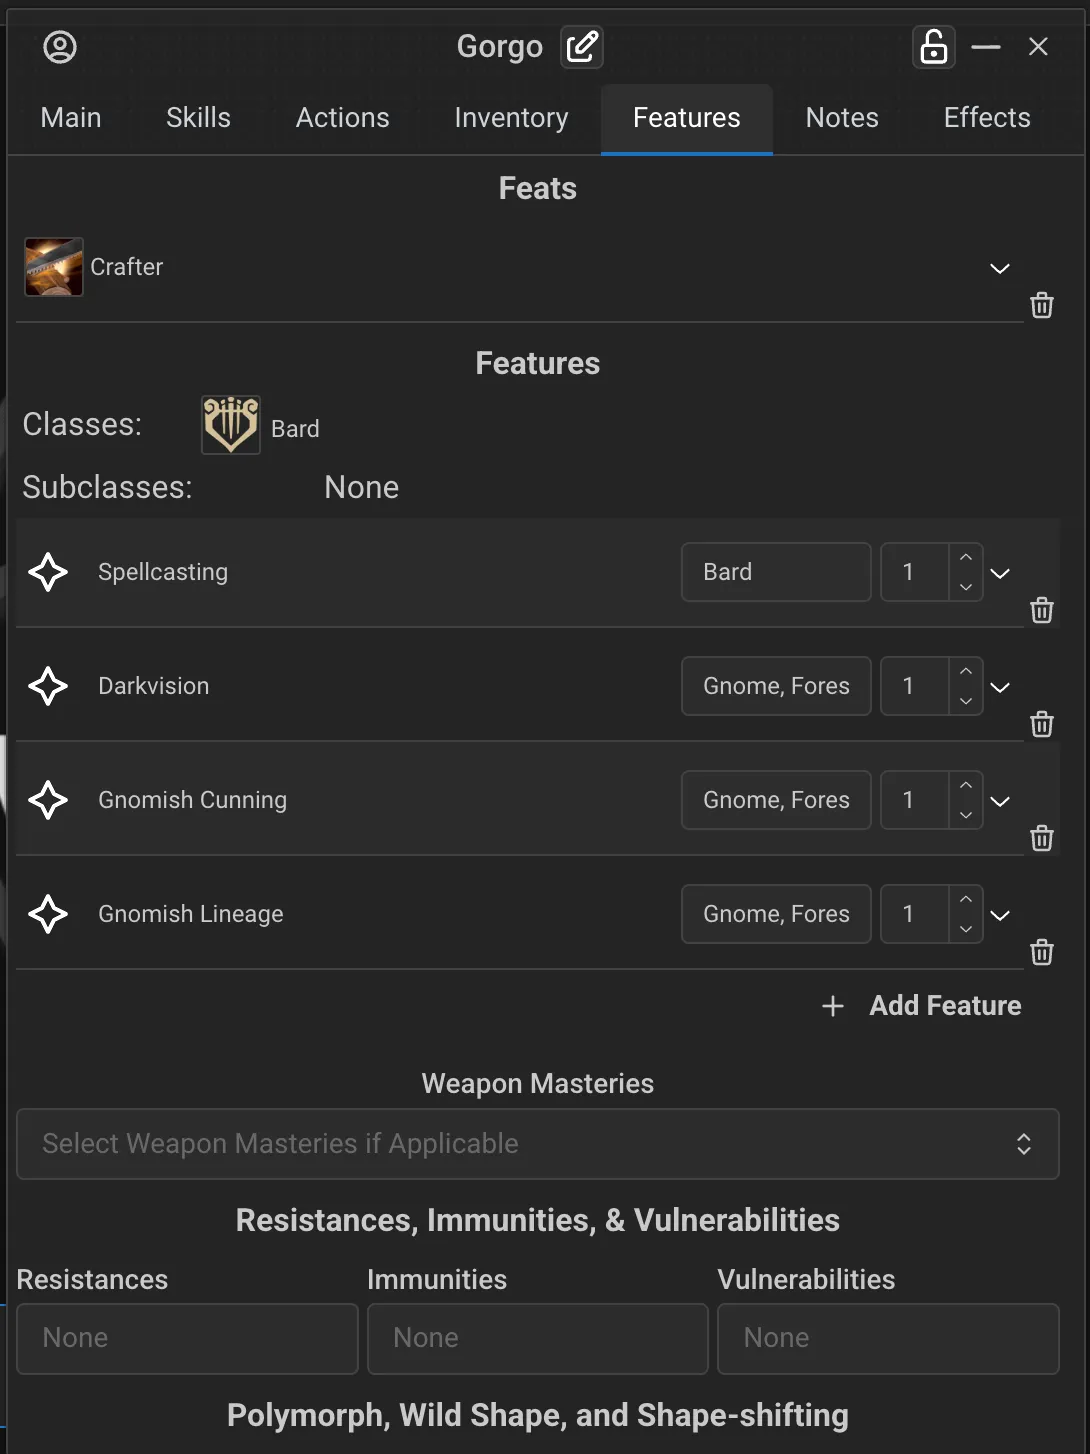The image size is (1090, 1454).
Task: Delete the Spellcasting feature
Action: click(x=1041, y=610)
